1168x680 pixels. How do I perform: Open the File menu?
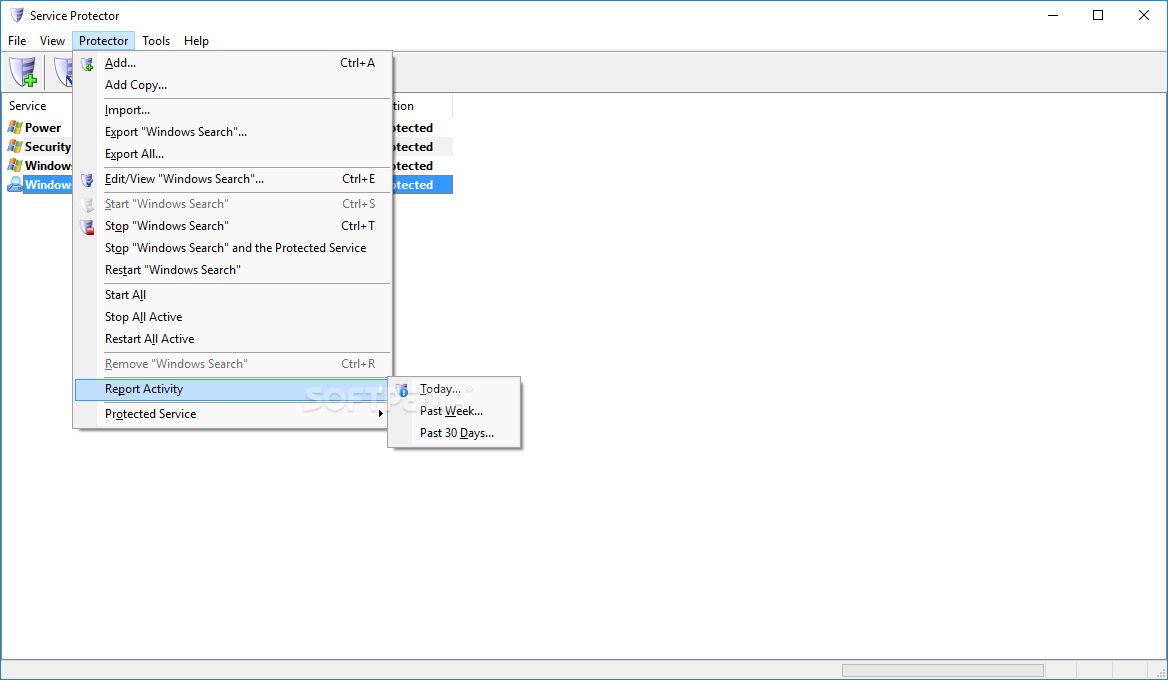point(17,41)
